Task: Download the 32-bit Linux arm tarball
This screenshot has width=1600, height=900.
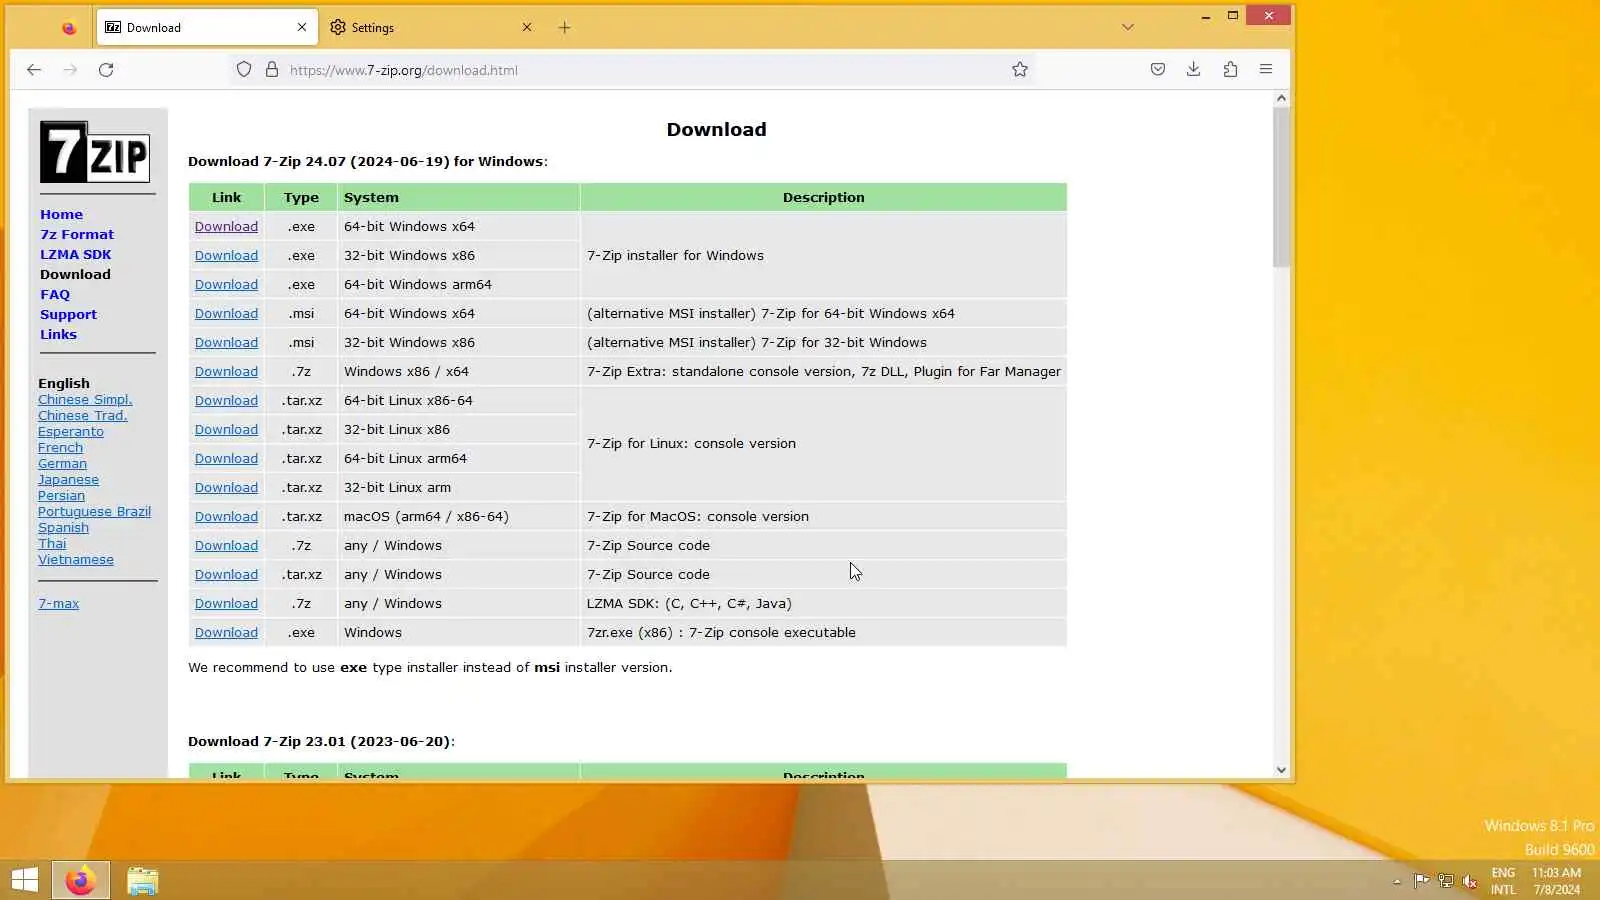Action: (x=226, y=488)
